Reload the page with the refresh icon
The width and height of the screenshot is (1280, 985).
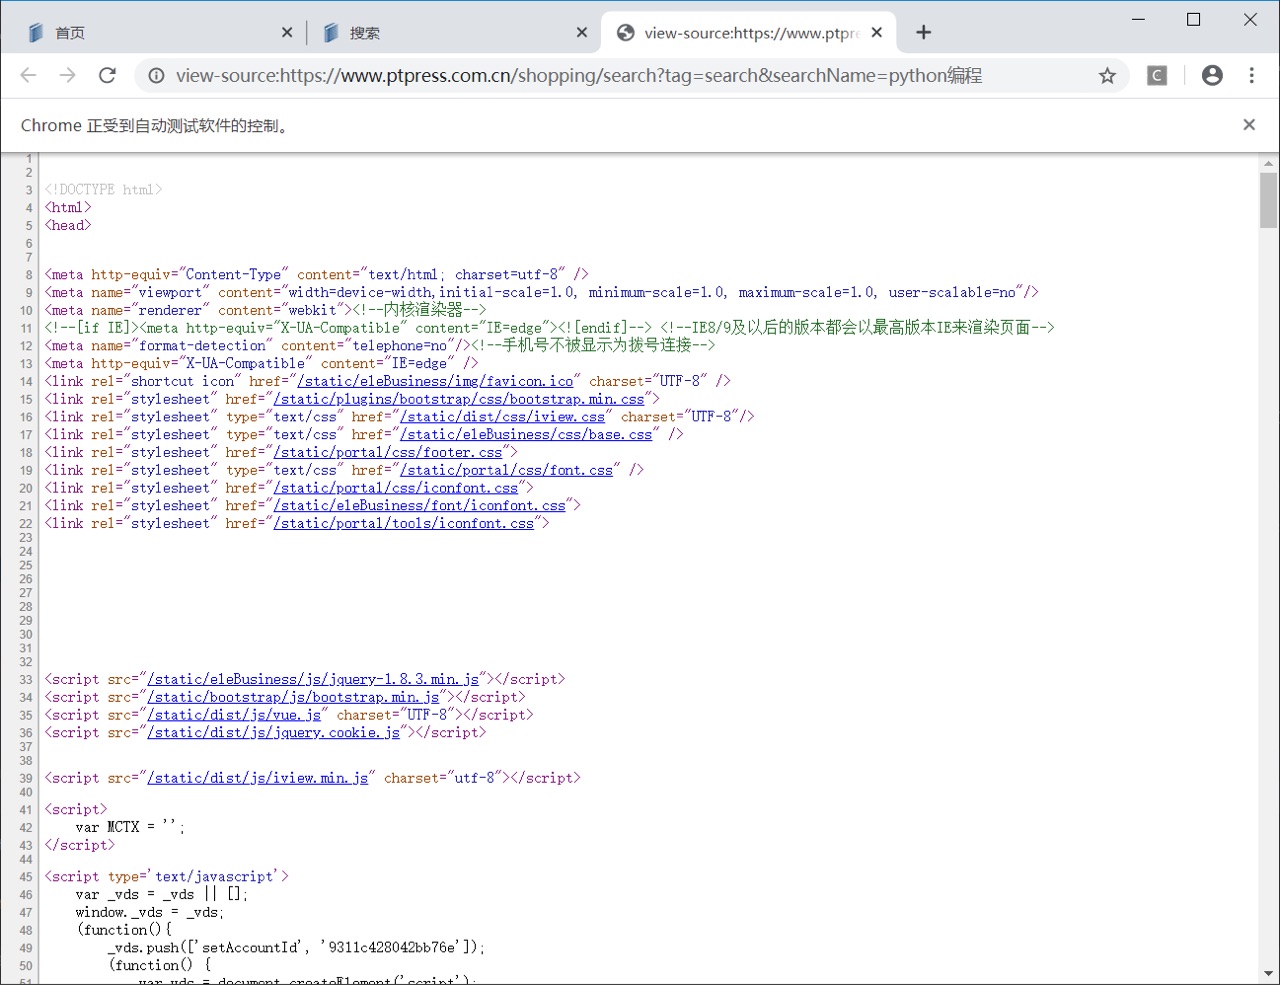[107, 75]
